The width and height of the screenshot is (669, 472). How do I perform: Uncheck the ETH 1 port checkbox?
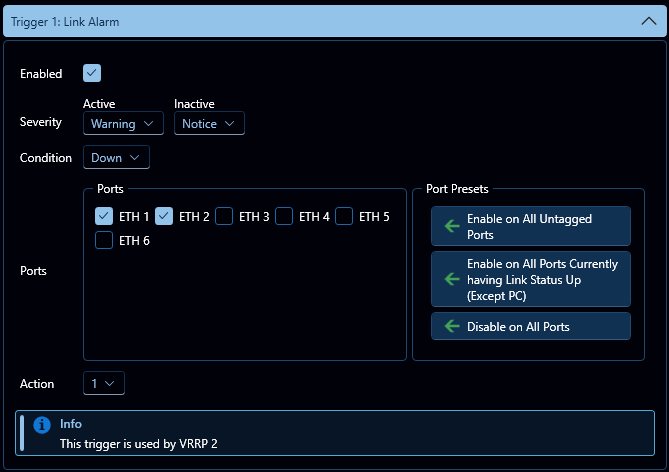[x=104, y=216]
